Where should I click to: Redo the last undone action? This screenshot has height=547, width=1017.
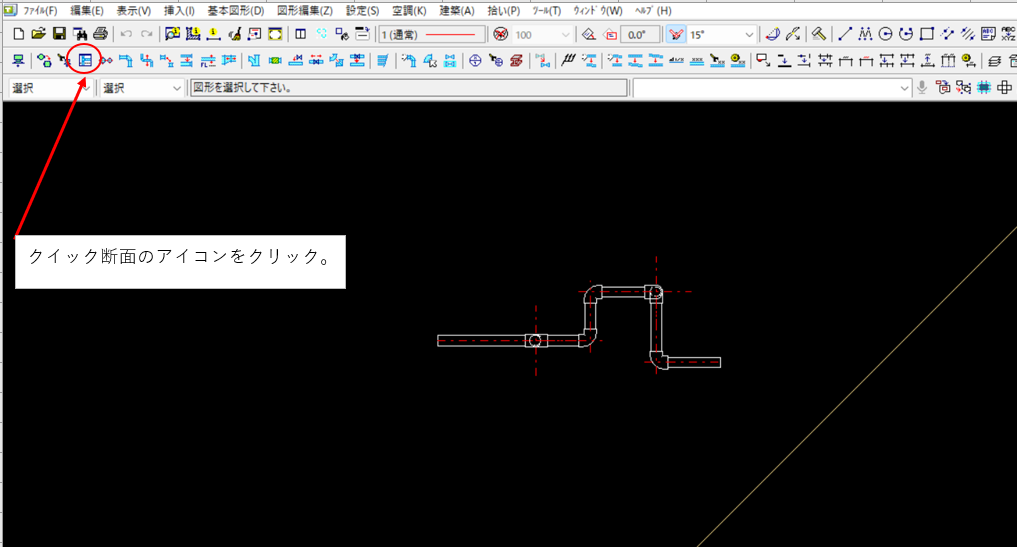(x=147, y=34)
